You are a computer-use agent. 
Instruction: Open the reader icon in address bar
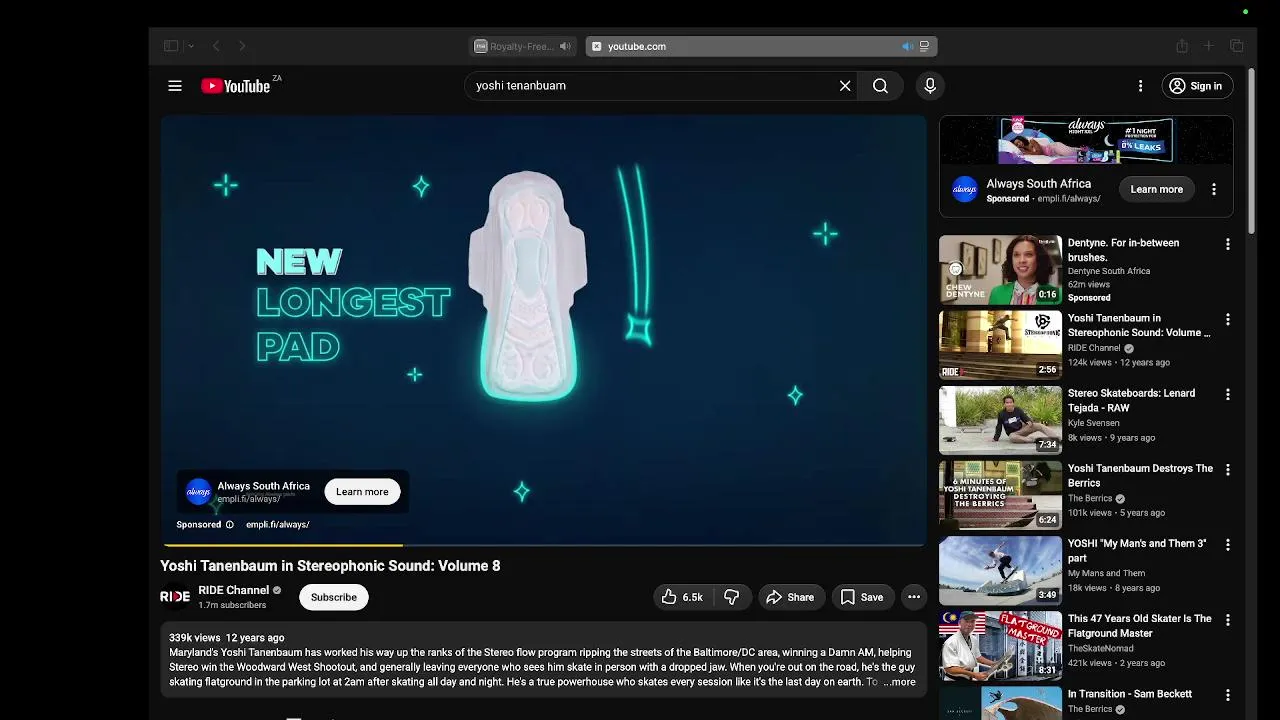click(924, 46)
